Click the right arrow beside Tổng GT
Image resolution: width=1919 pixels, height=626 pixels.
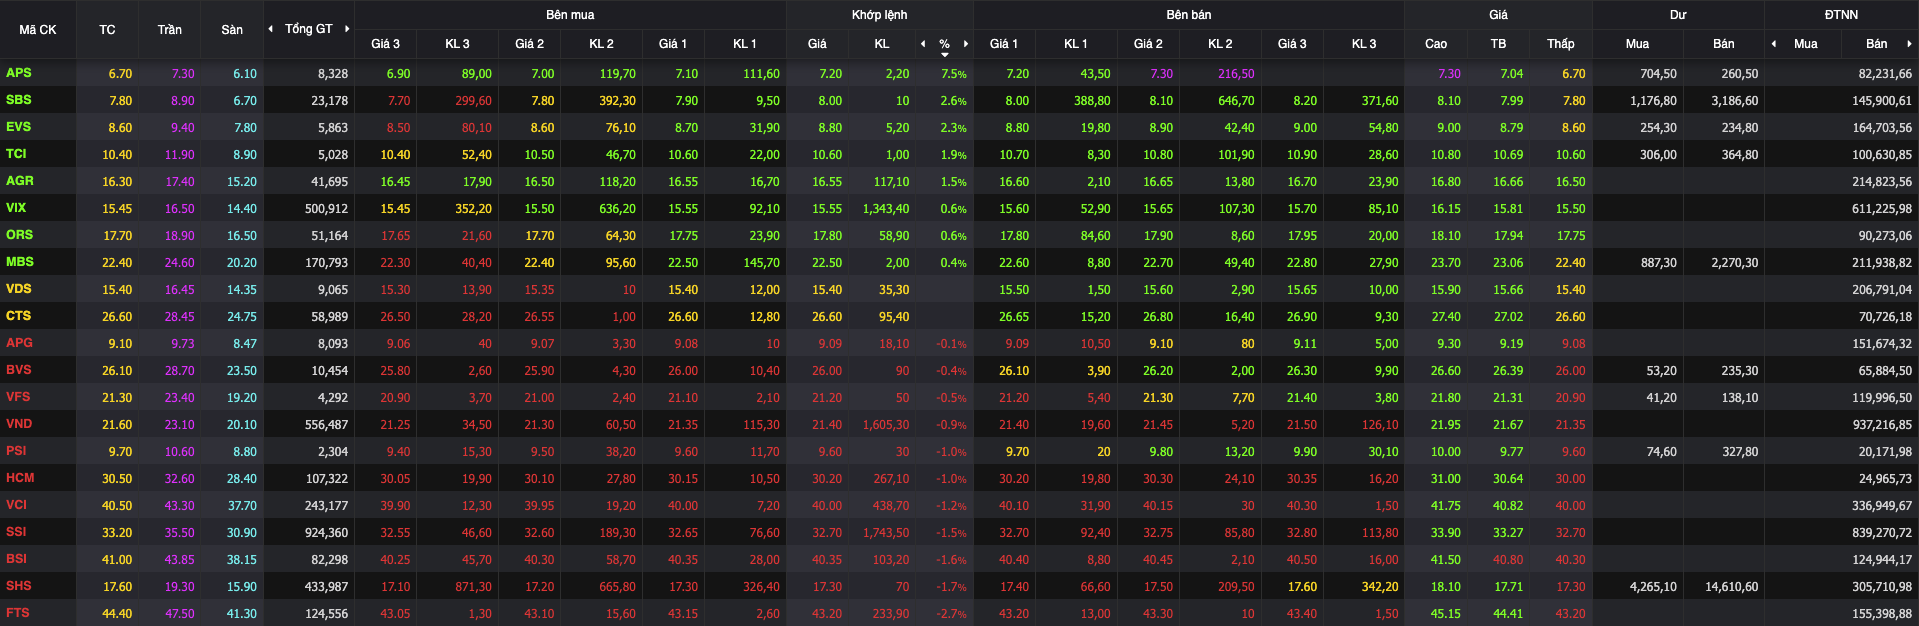(x=347, y=29)
